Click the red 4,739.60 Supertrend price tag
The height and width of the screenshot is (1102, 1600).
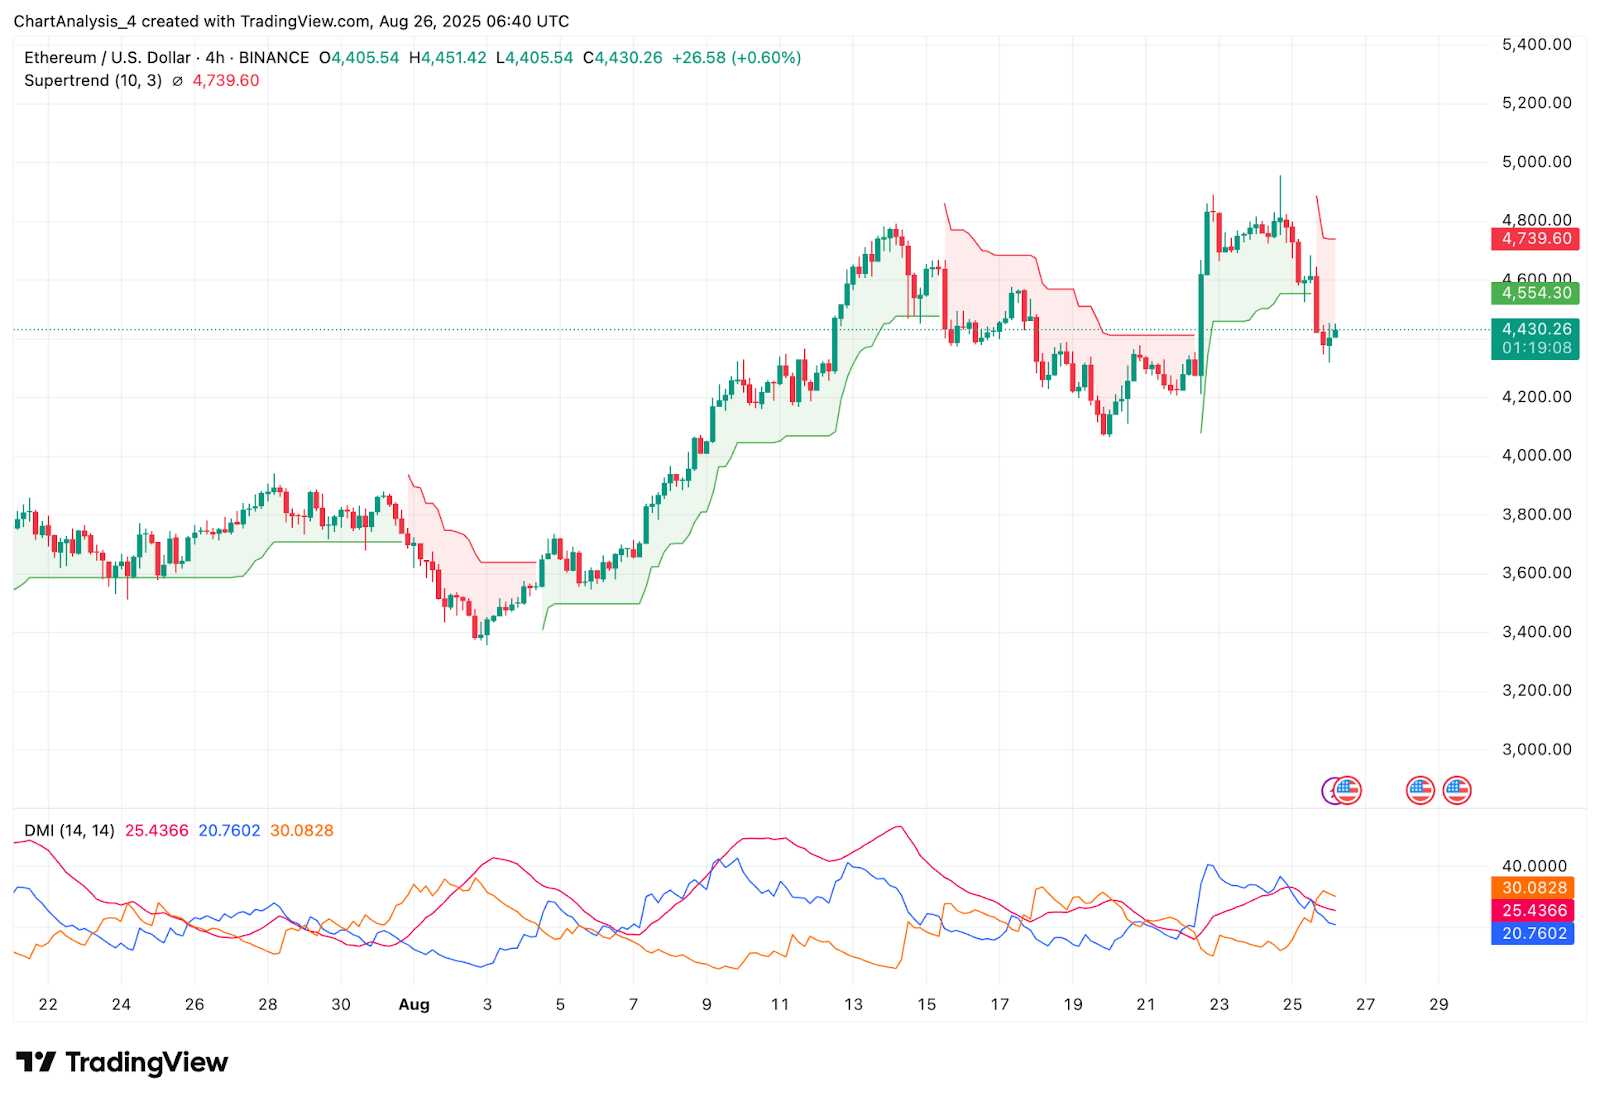(1534, 239)
